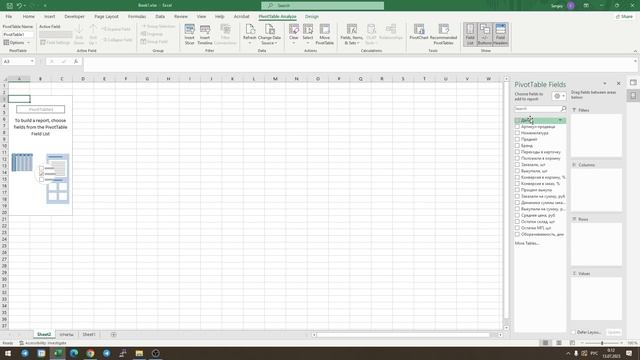The width and height of the screenshot is (640, 360).
Task: Open Recommended PivotTables
Action: pyautogui.click(x=443, y=34)
